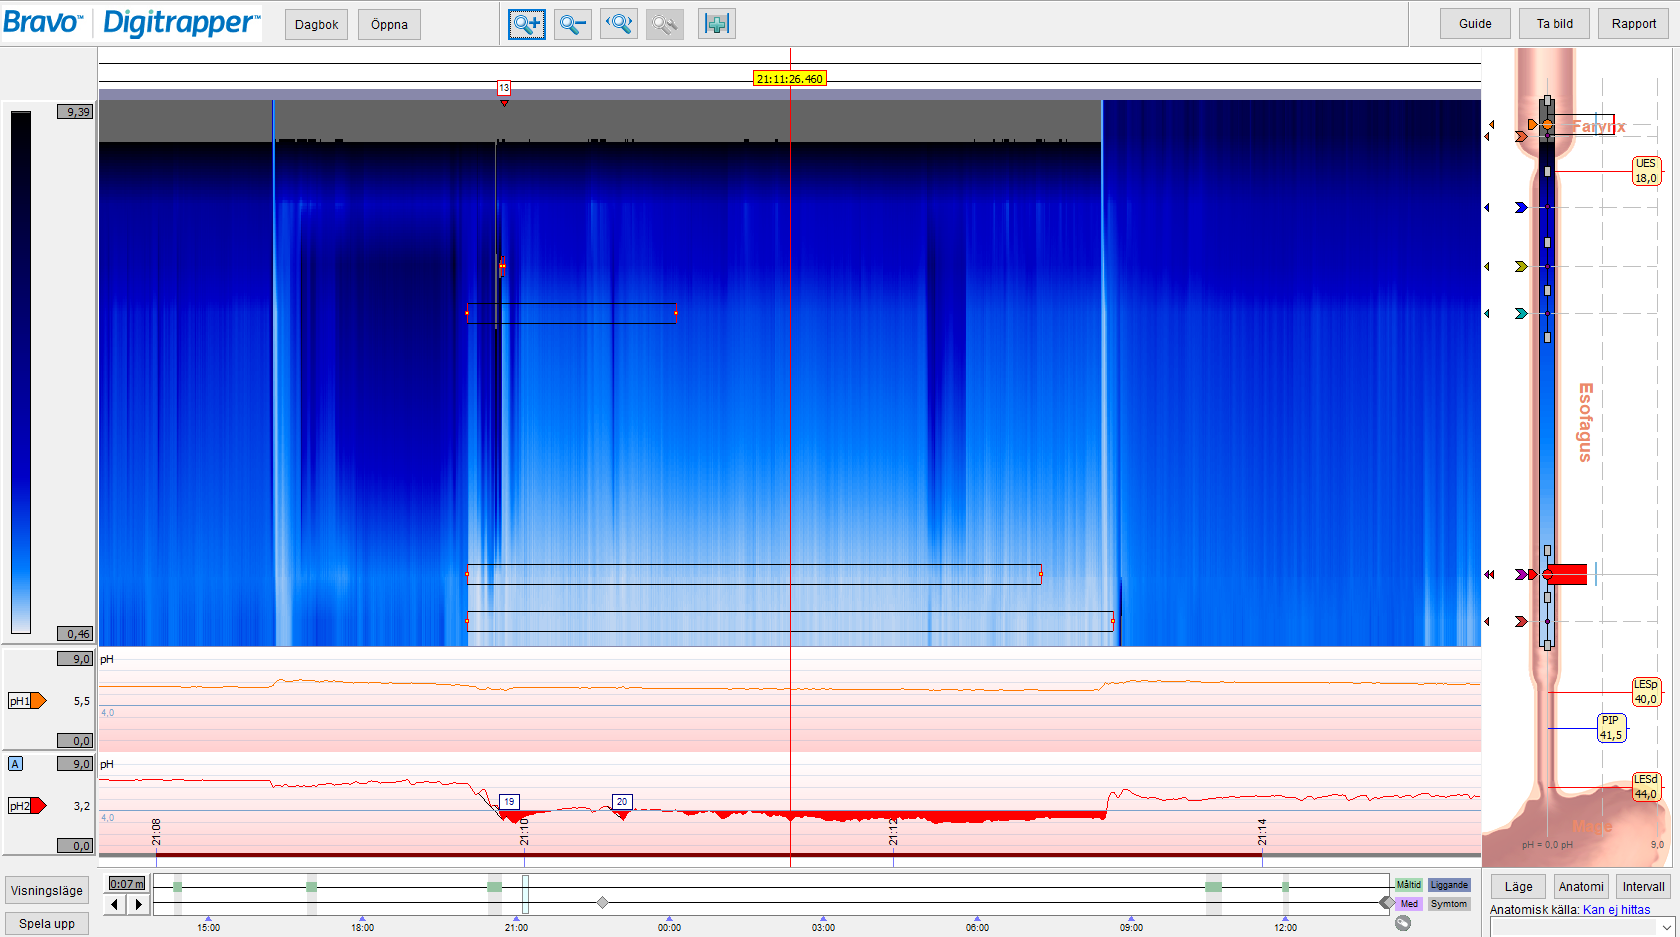Click the overview window marker near 21:00
Viewport: 1680px width, 937px height.
click(525, 894)
